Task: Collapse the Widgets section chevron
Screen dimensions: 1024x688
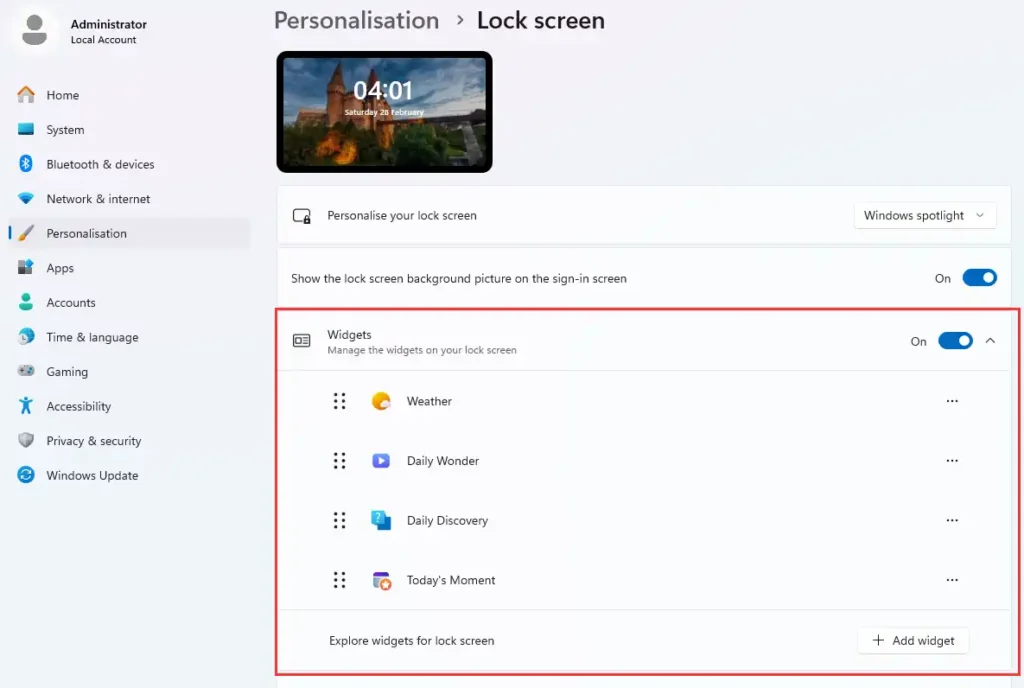Action: (x=990, y=341)
